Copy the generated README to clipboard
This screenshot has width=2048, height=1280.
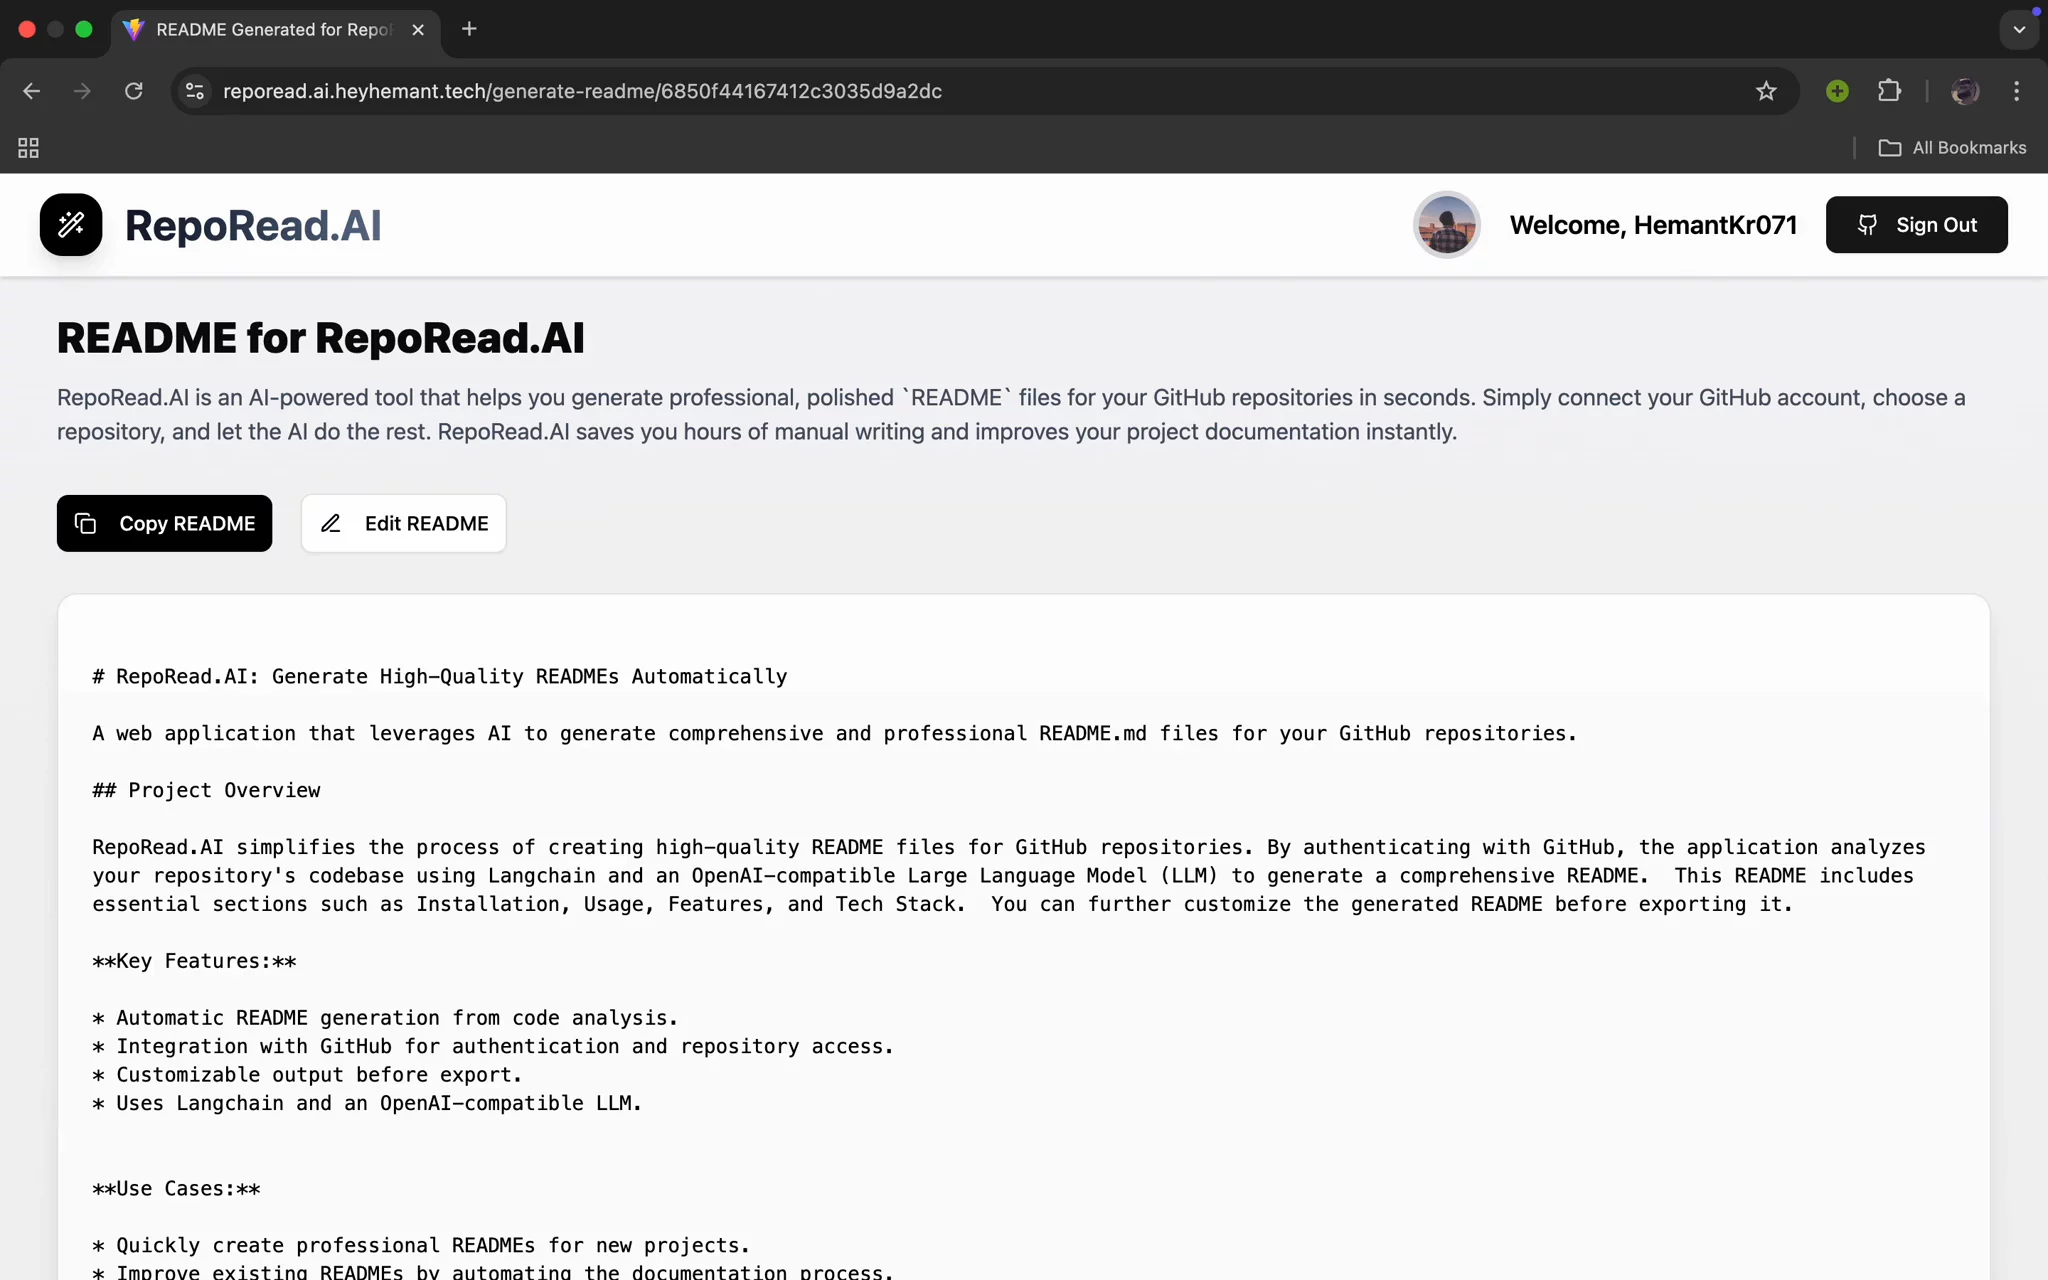click(x=164, y=523)
